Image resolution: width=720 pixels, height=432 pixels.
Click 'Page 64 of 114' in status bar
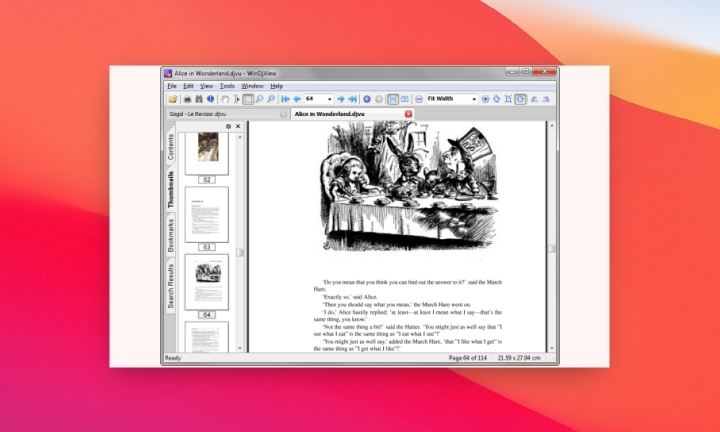tap(467, 358)
